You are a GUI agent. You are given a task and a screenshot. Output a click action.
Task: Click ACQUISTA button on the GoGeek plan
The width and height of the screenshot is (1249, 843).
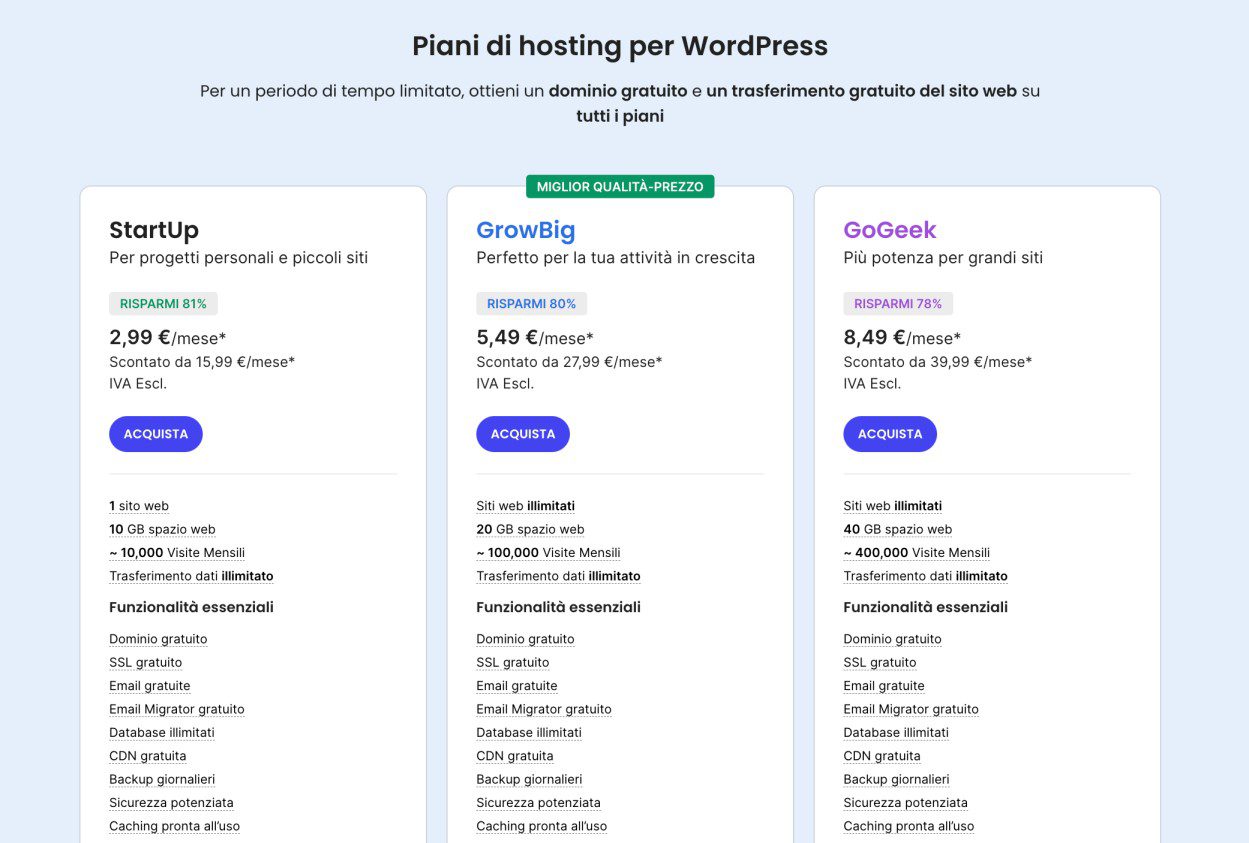tap(890, 433)
